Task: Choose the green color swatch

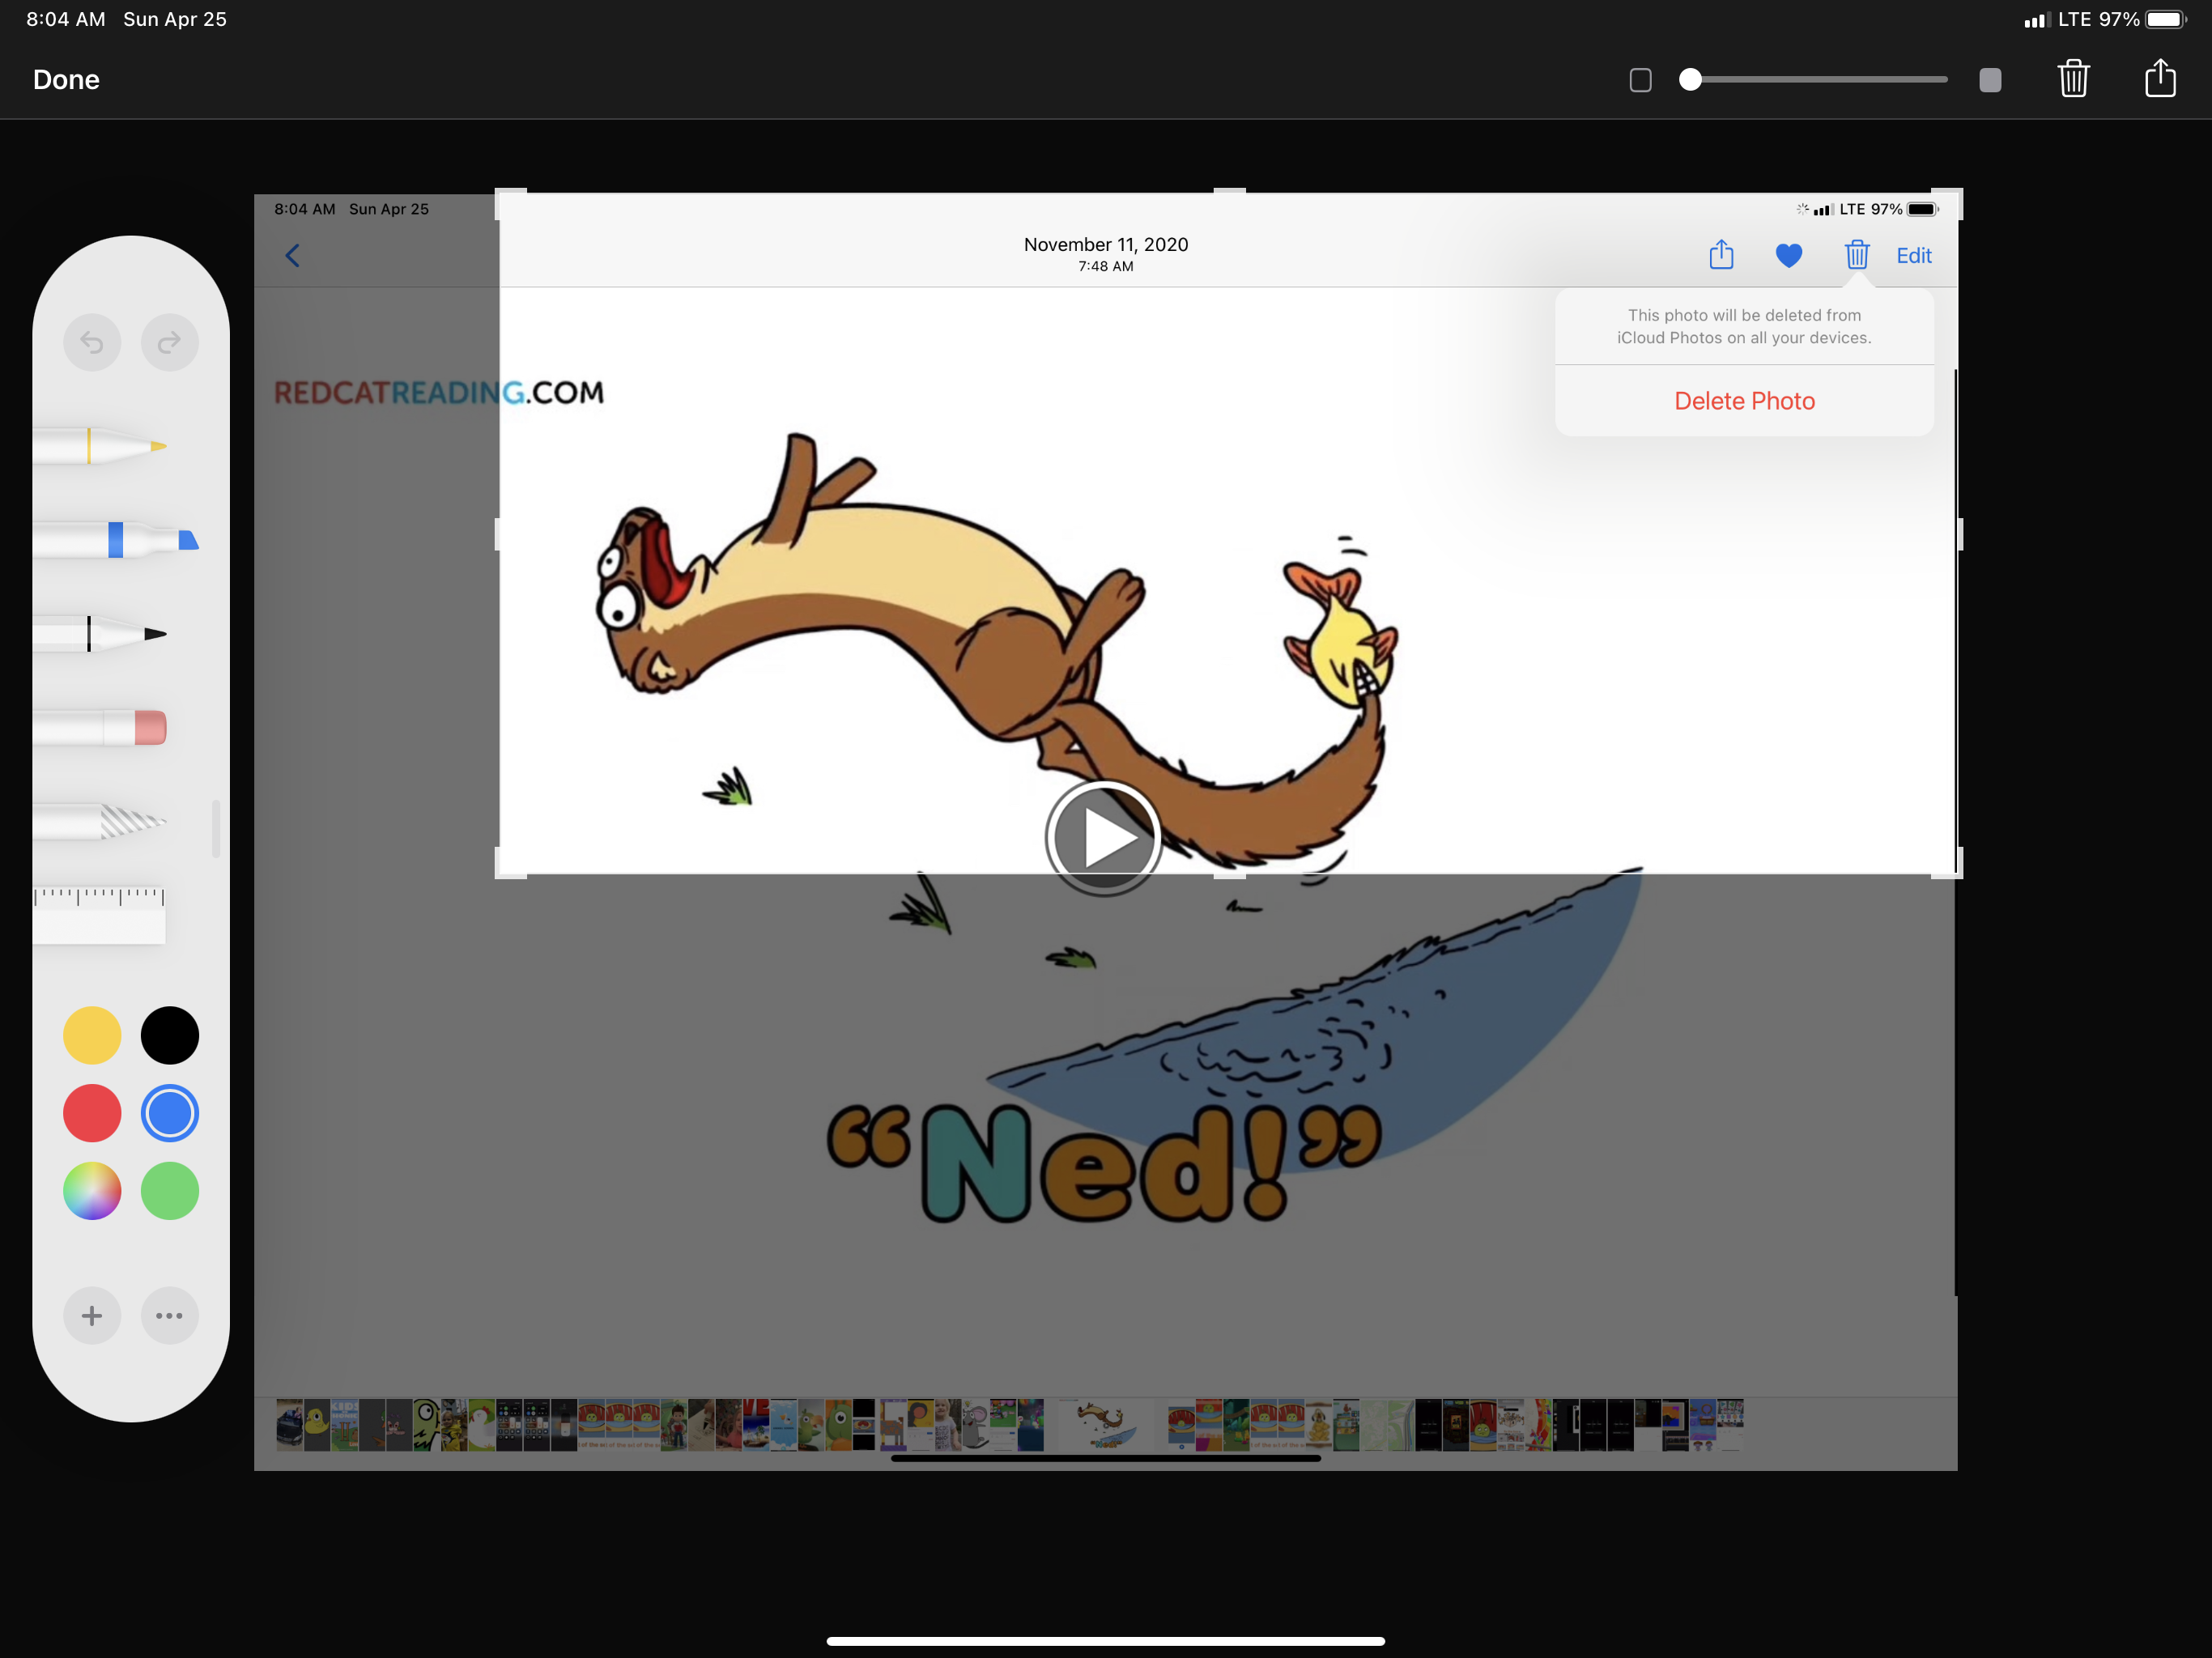Action: click(x=170, y=1191)
